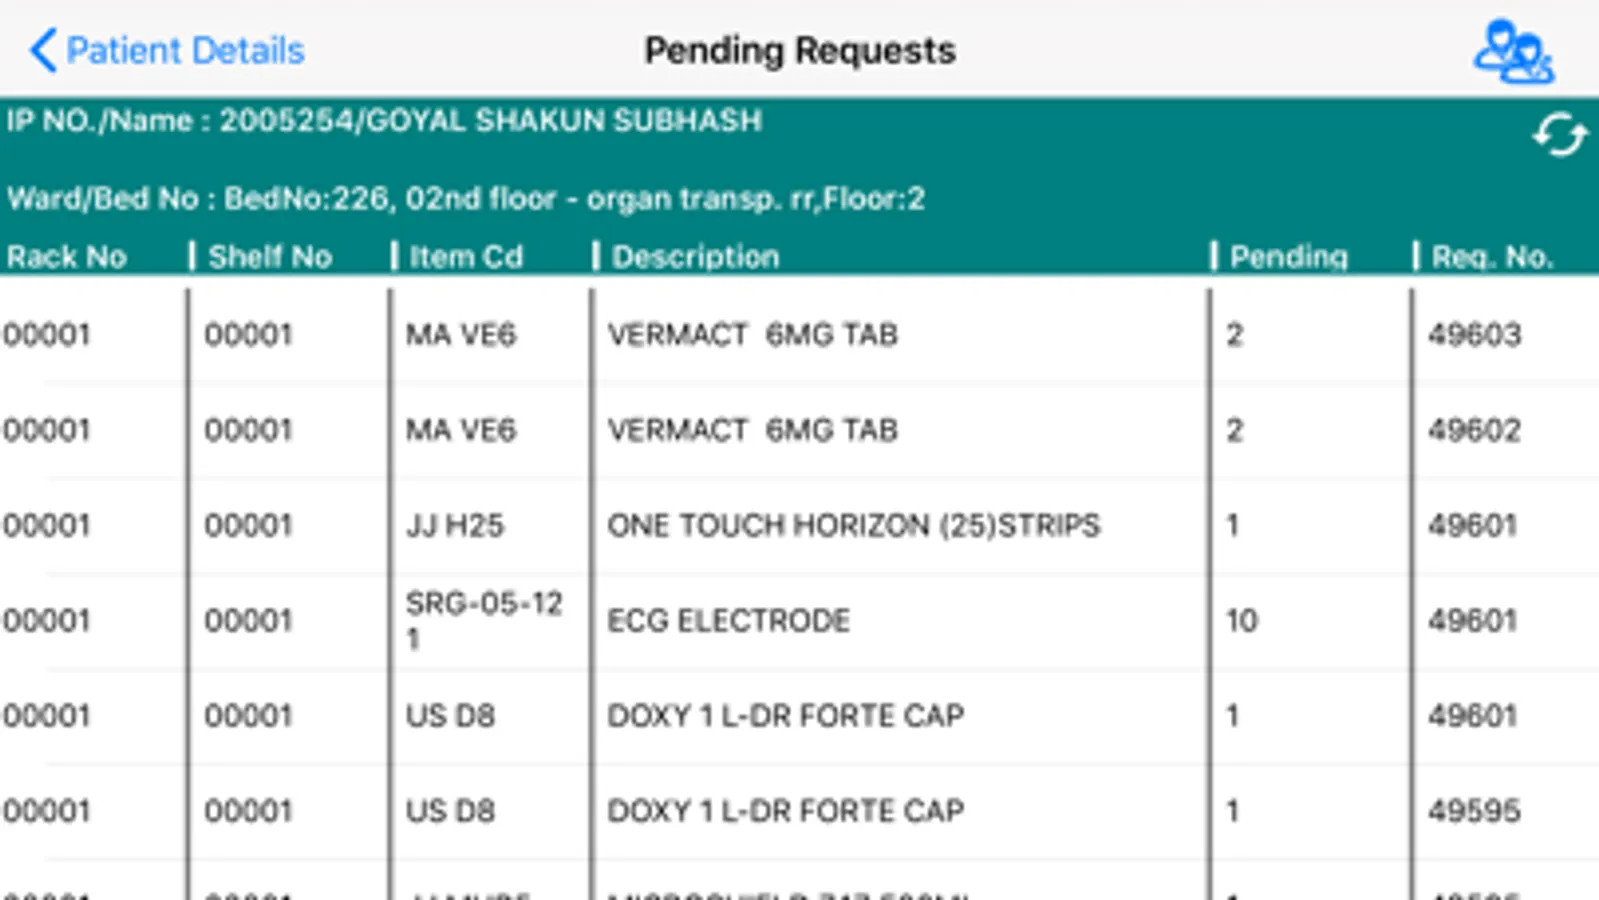Click pending quantity 10 cell
Image resolution: width=1599 pixels, height=900 pixels.
click(1242, 620)
